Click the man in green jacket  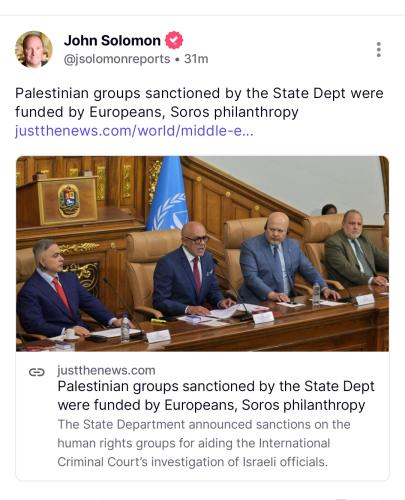click(356, 250)
